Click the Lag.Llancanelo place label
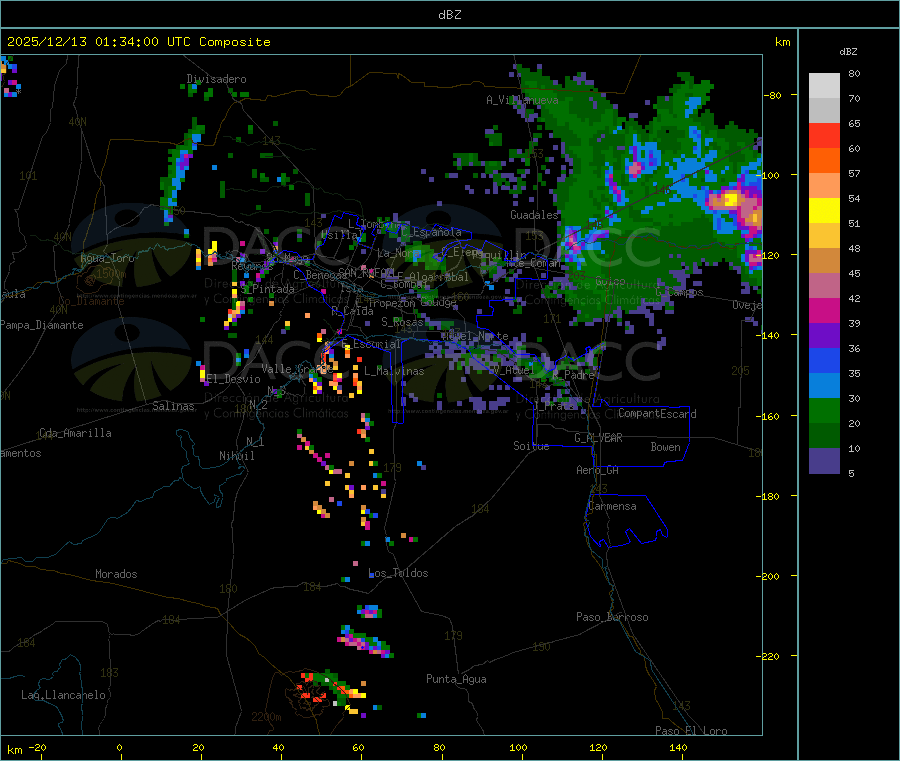This screenshot has height=761, width=900. (x=63, y=695)
